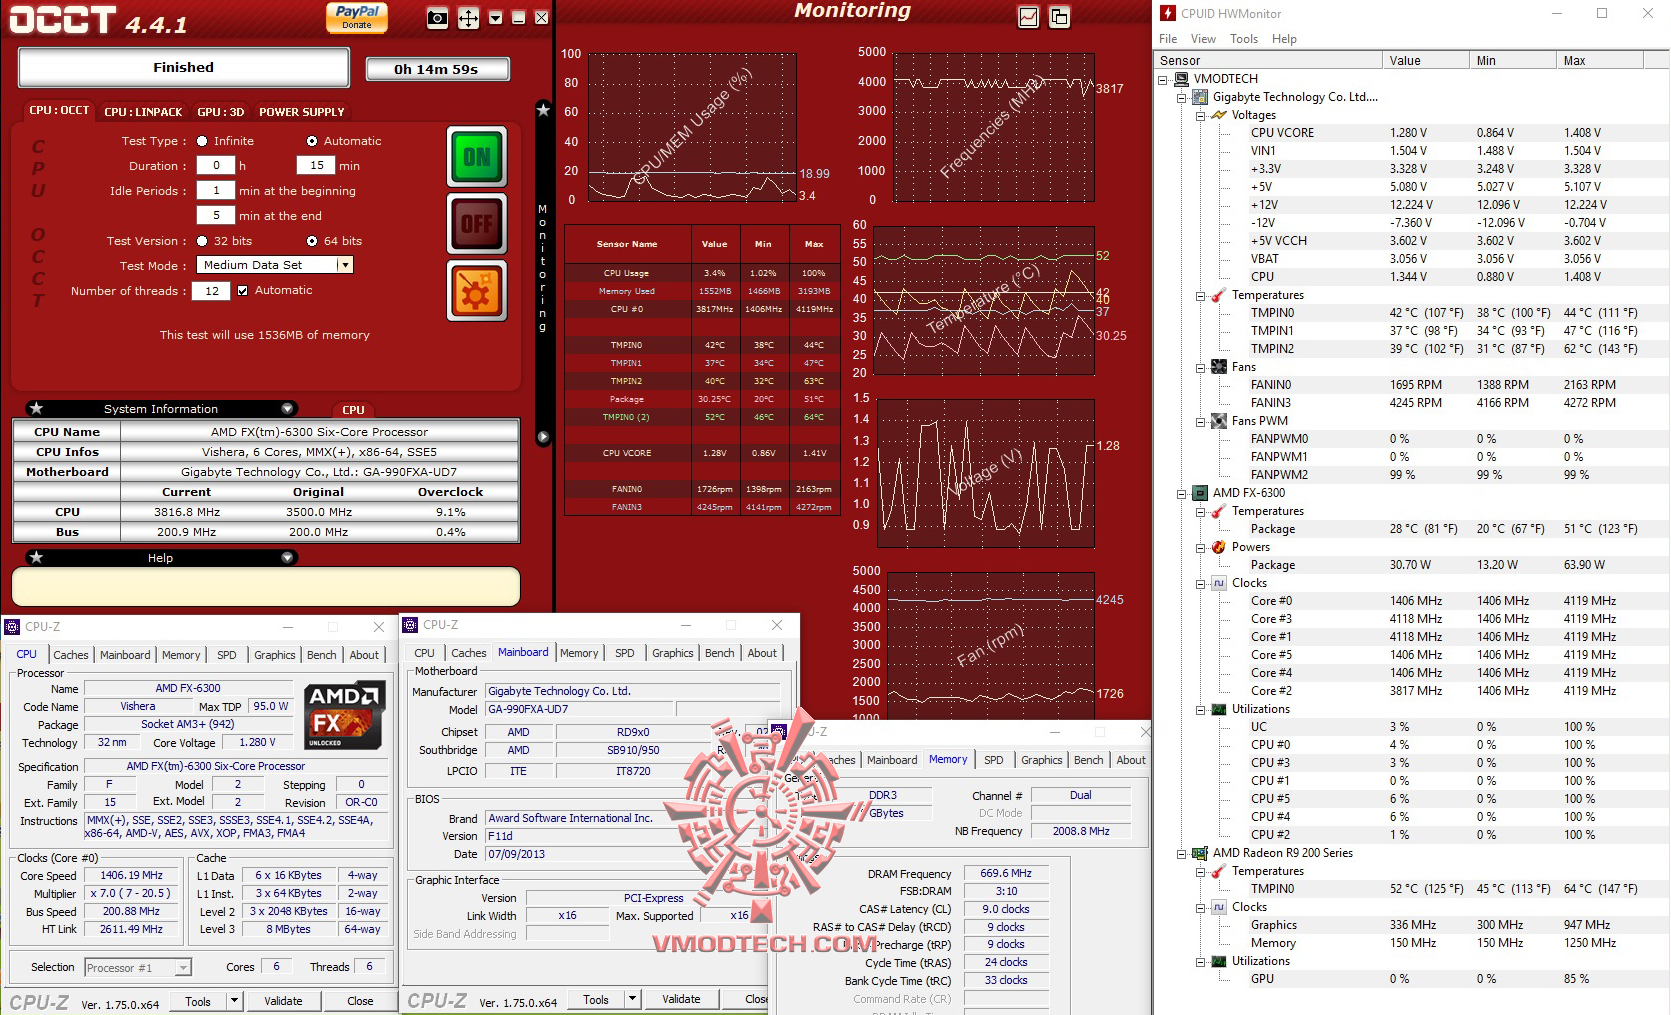Click the Voltages lightning icon in HWMonitor
This screenshot has width=1671, height=1015.
pos(1219,115)
